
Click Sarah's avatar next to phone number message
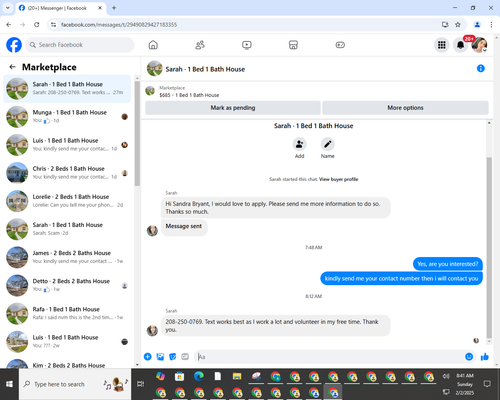click(x=152, y=330)
